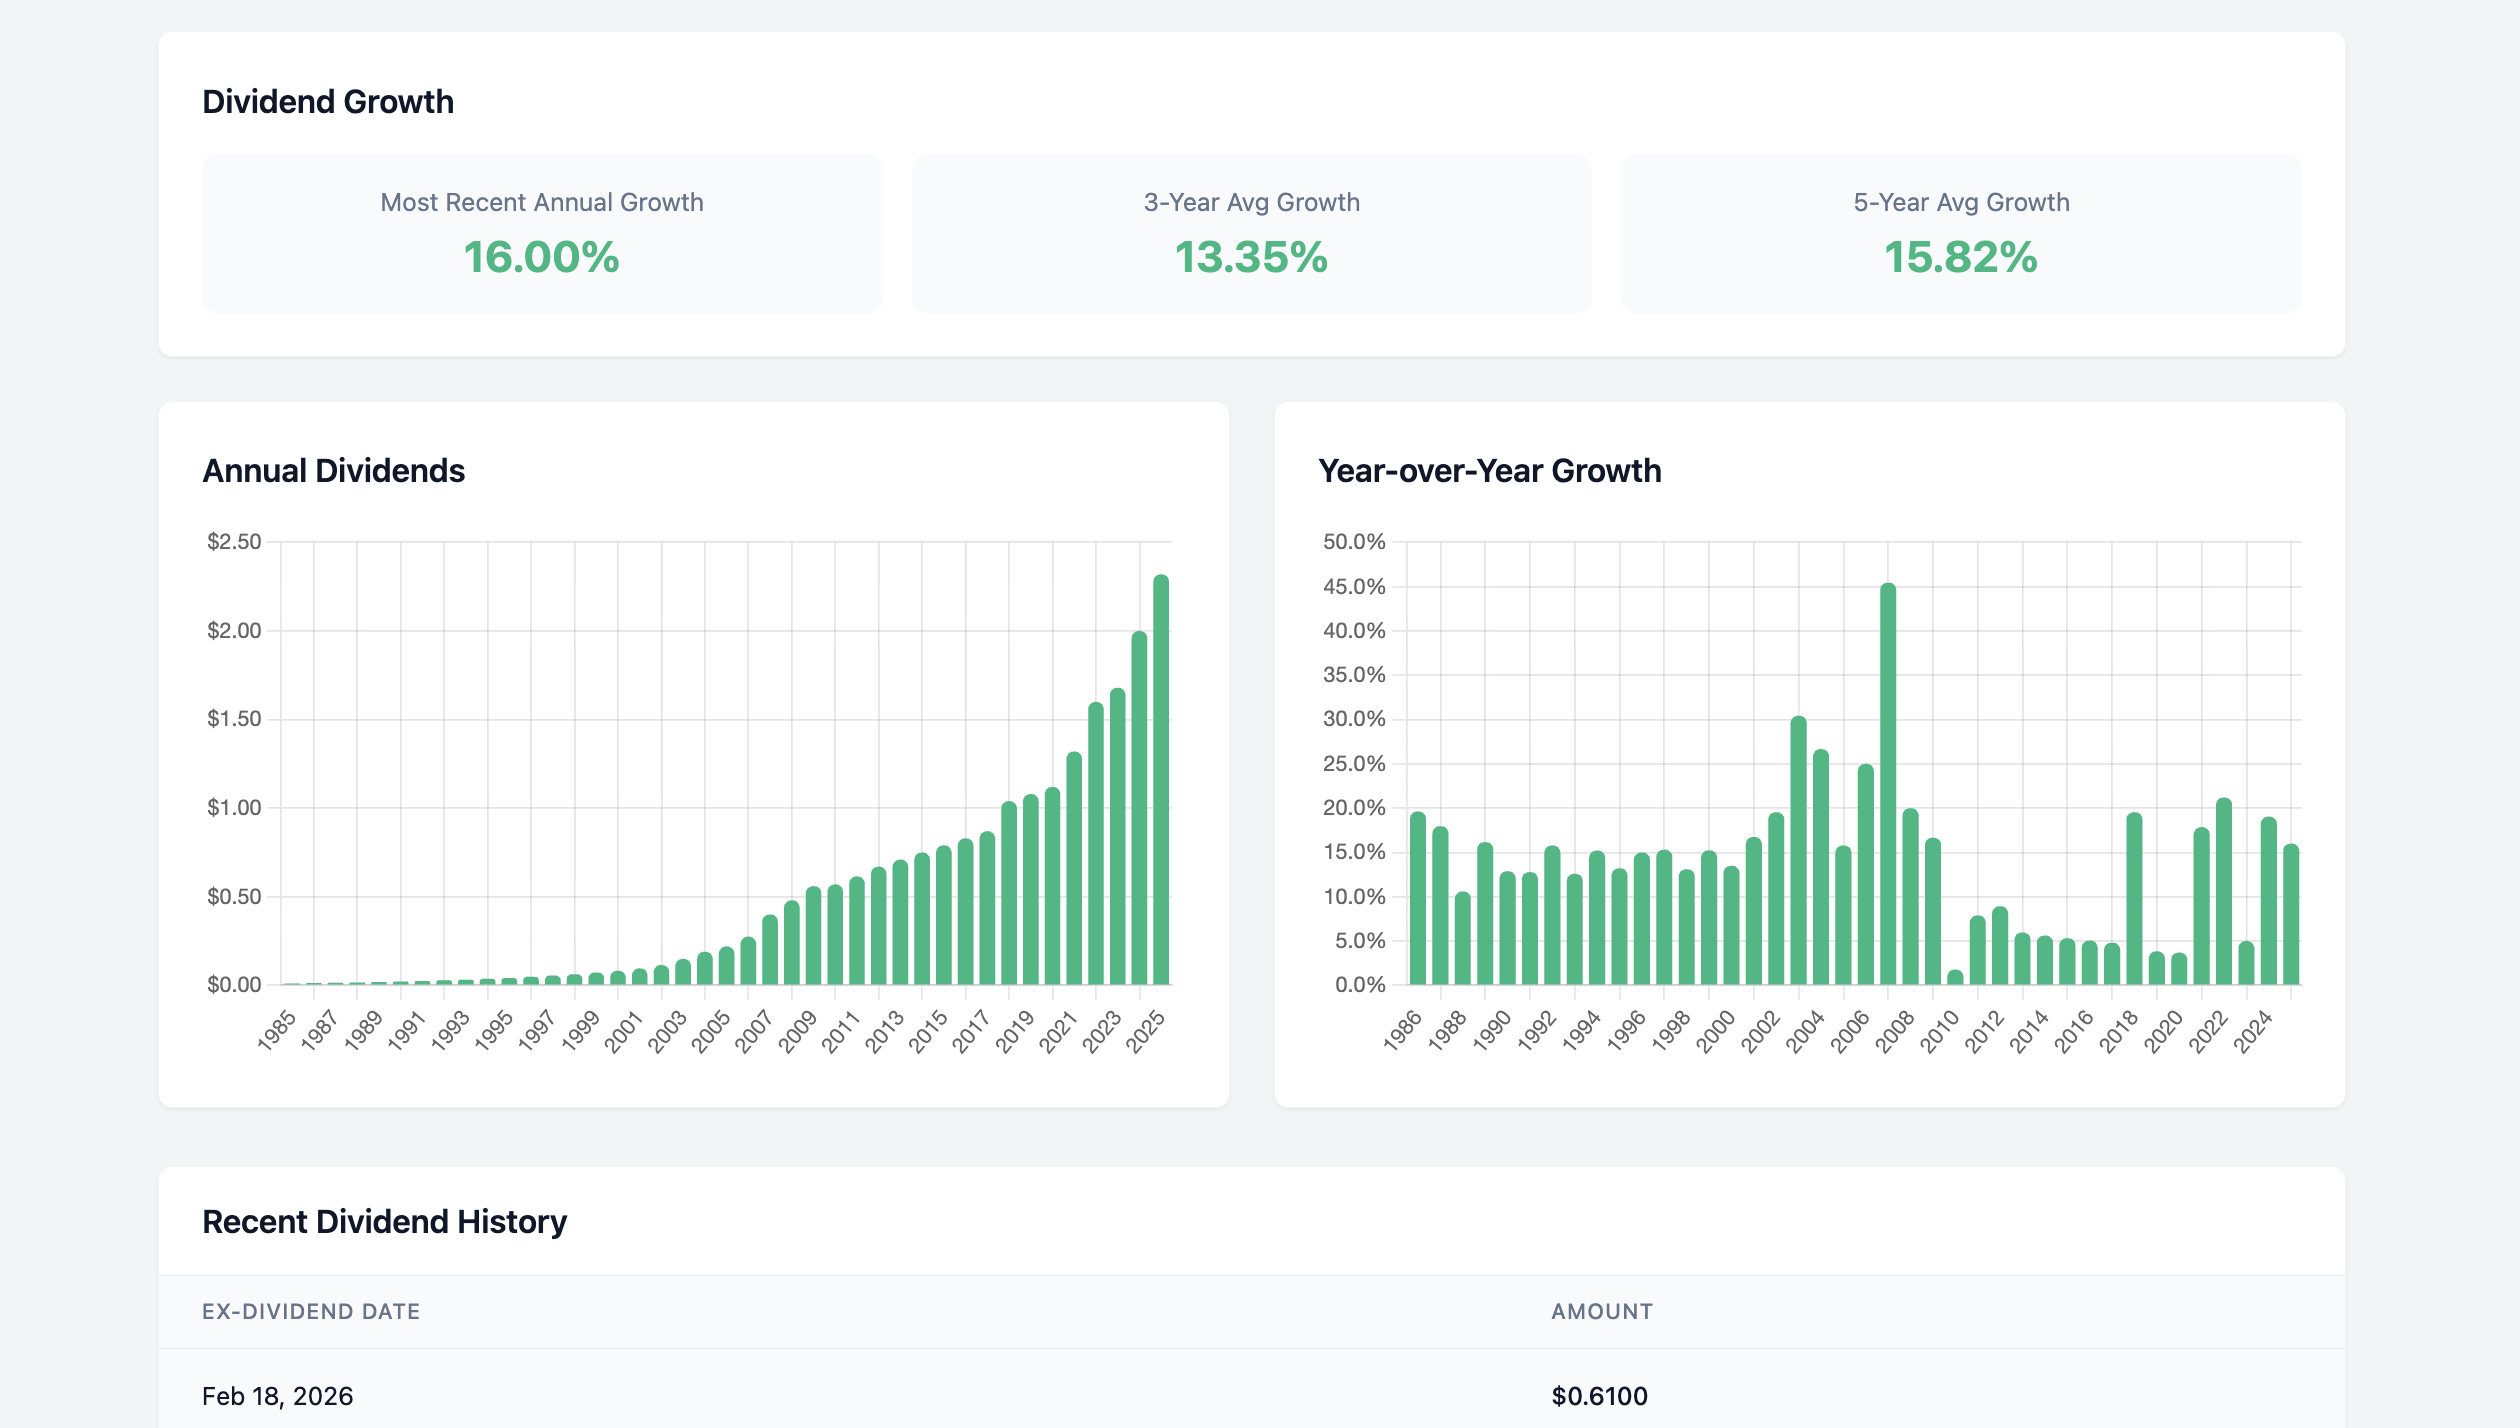
Task: Click the $2.50 y-axis label
Action: 234,542
